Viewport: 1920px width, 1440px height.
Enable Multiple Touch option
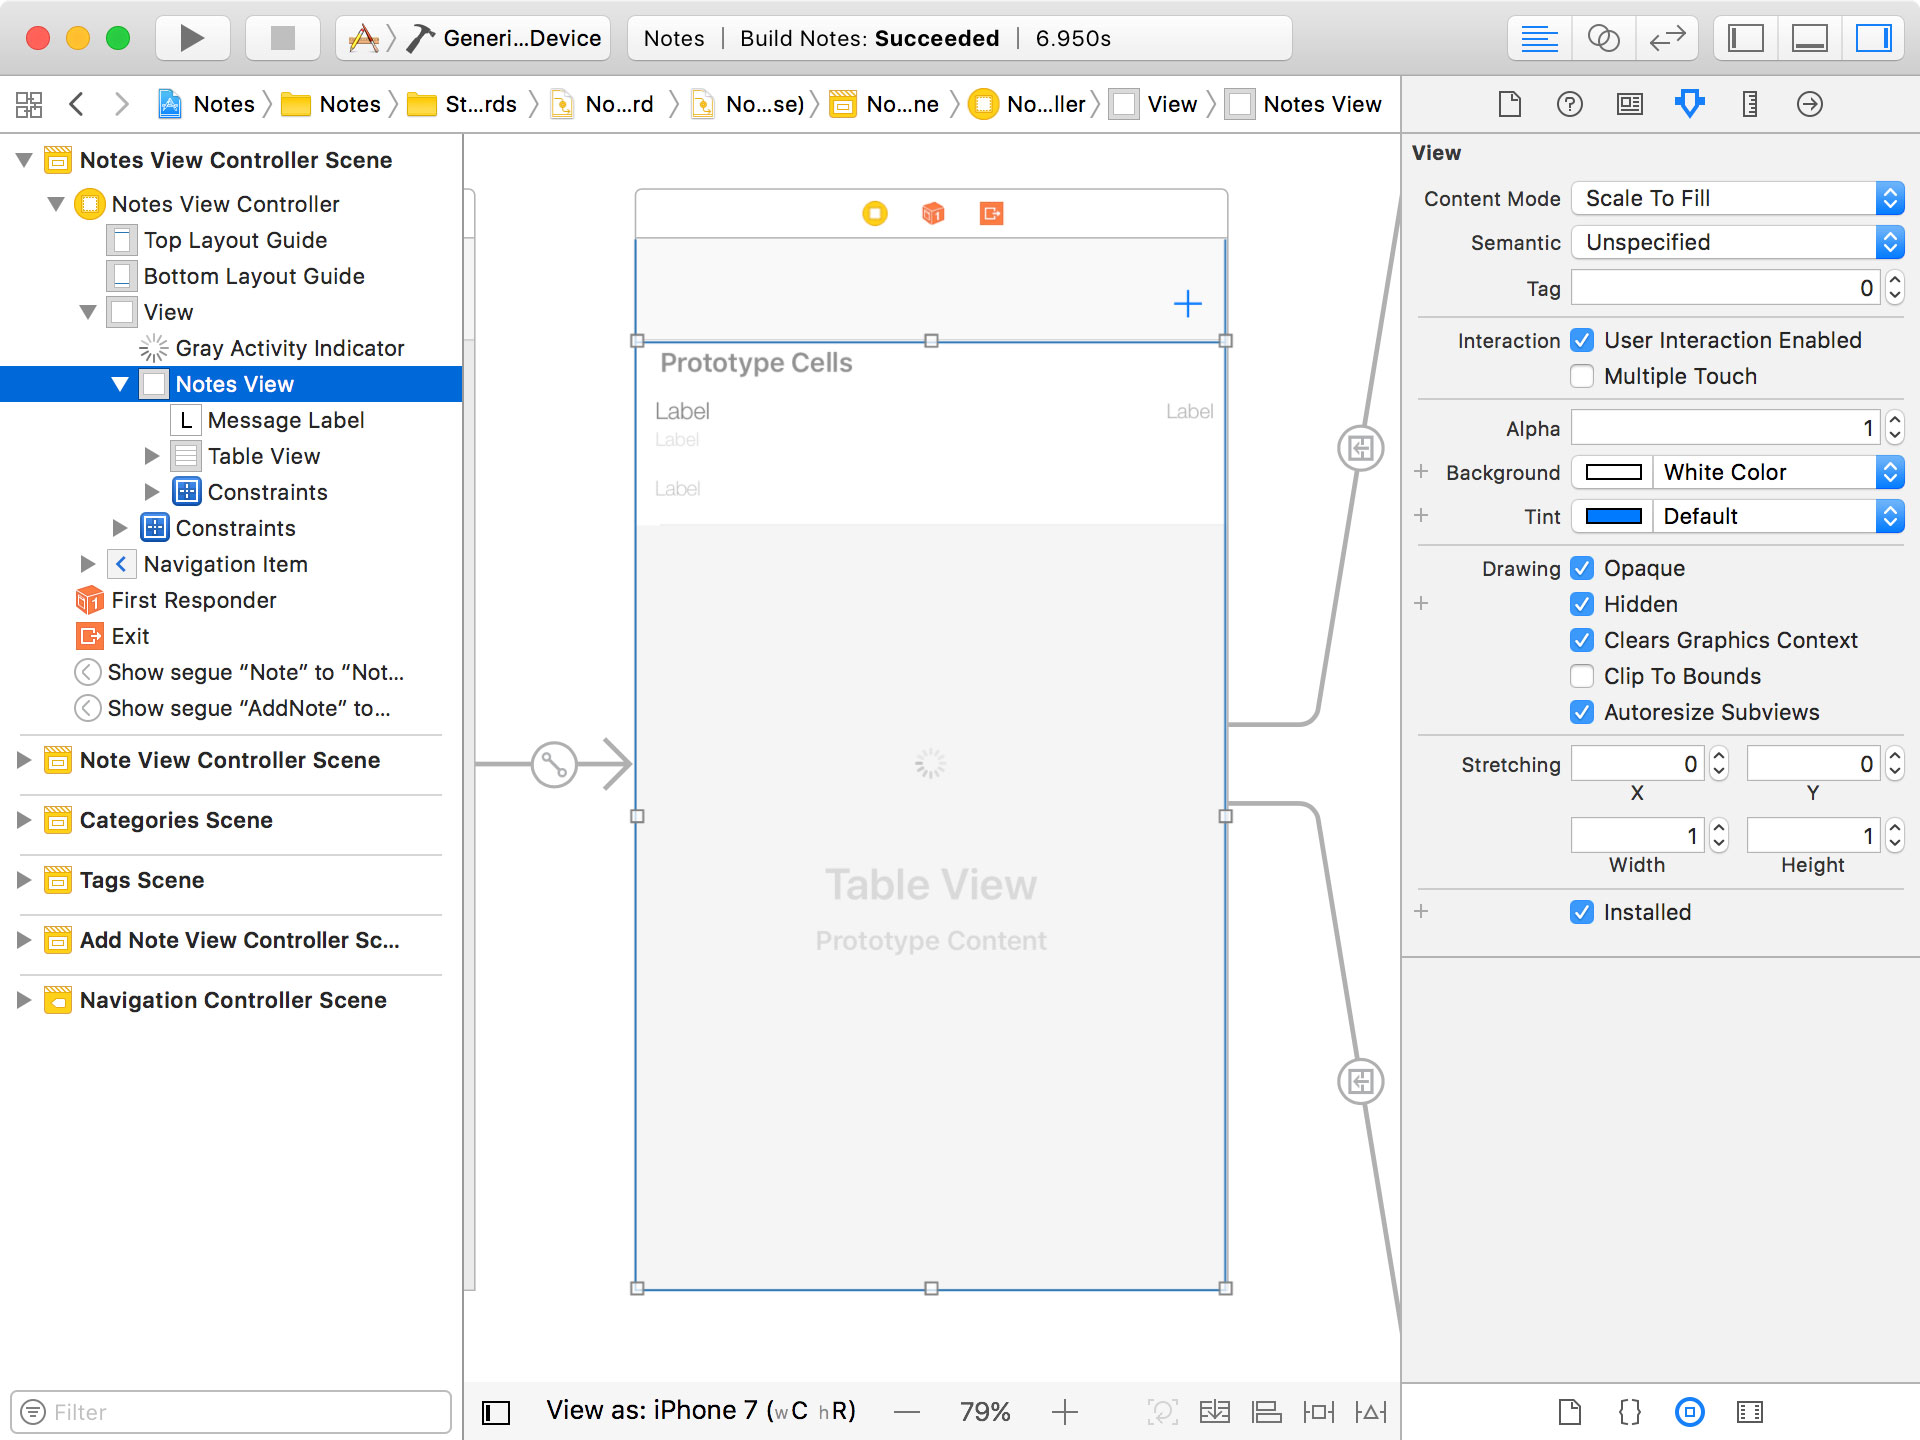pos(1582,376)
